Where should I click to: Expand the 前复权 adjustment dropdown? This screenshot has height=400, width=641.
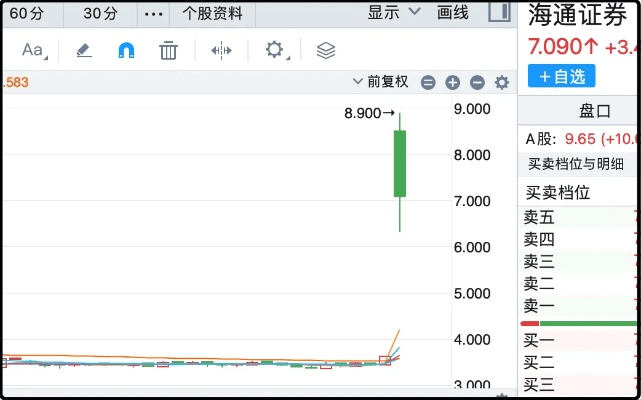point(382,82)
